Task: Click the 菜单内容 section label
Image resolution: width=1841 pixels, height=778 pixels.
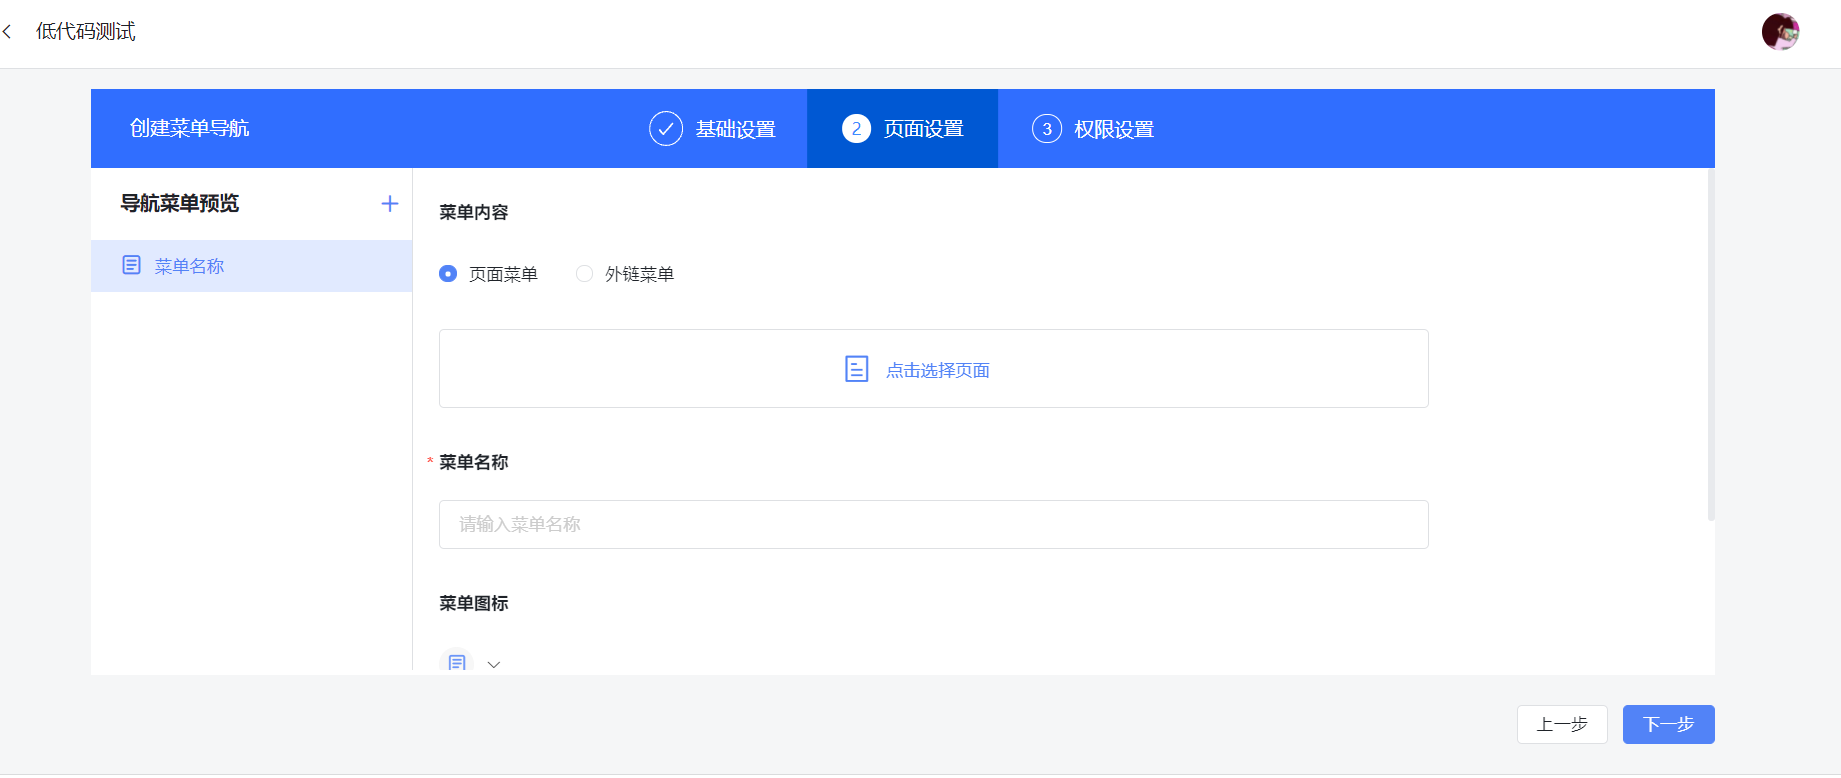Action: coord(474,212)
